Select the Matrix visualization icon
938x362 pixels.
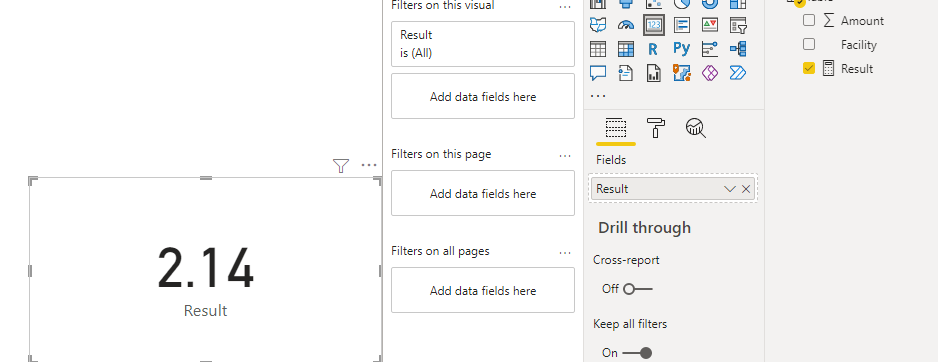[x=626, y=48]
